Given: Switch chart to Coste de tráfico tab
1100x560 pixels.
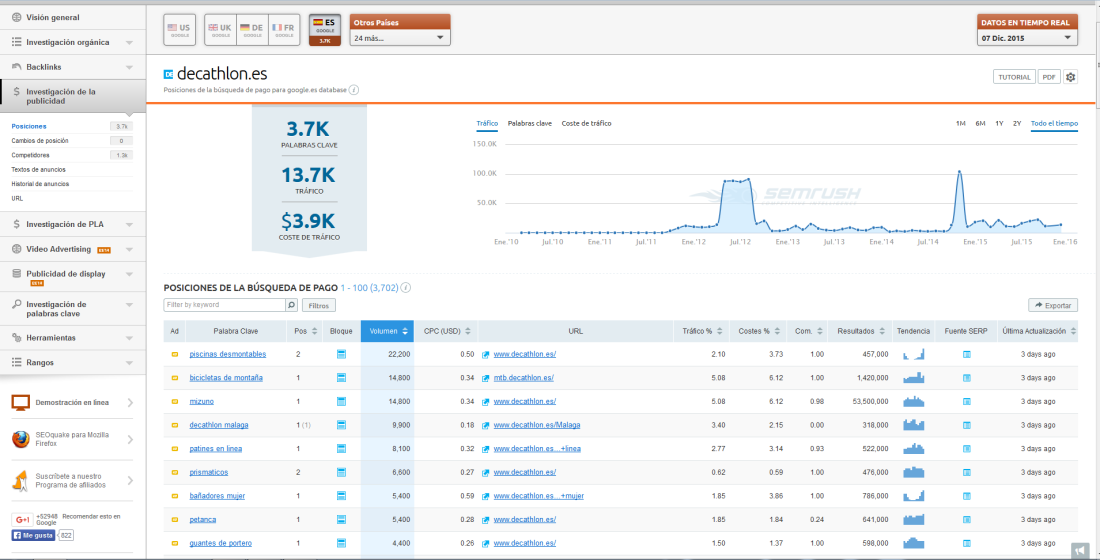Looking at the screenshot, I should point(586,124).
